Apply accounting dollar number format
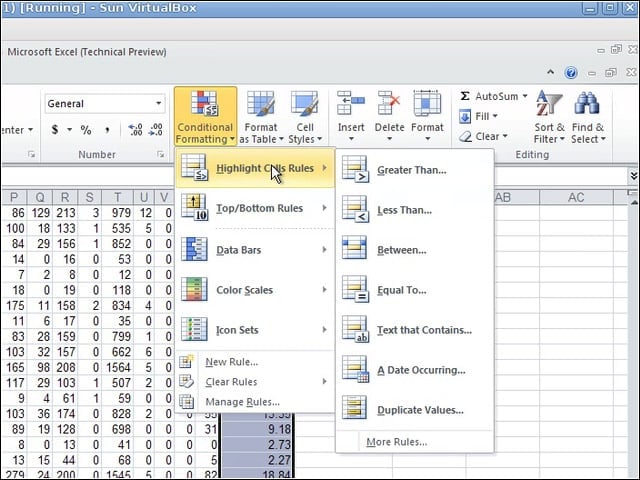 (x=55, y=130)
